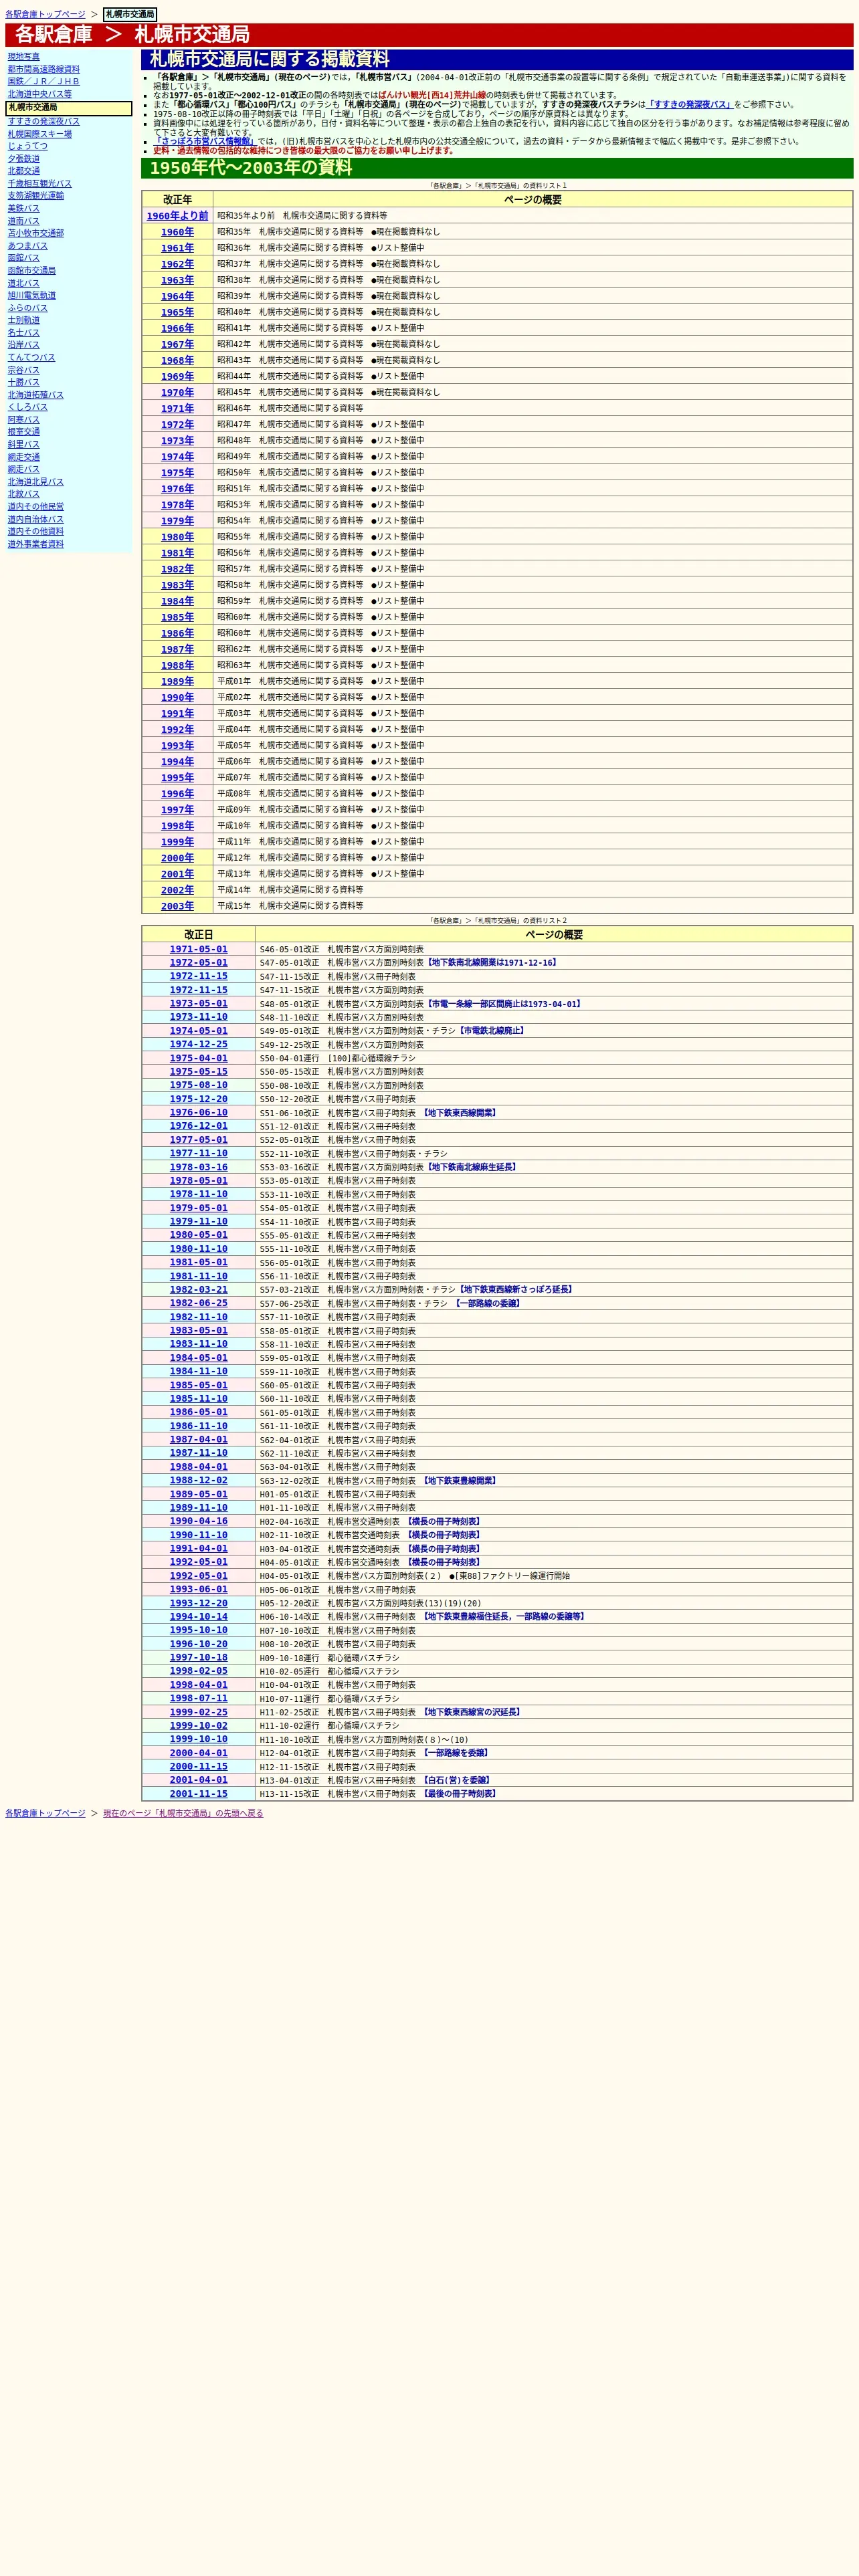Click 道内自治体バス sidebar link
This screenshot has width=859, height=2576.
tap(36, 519)
